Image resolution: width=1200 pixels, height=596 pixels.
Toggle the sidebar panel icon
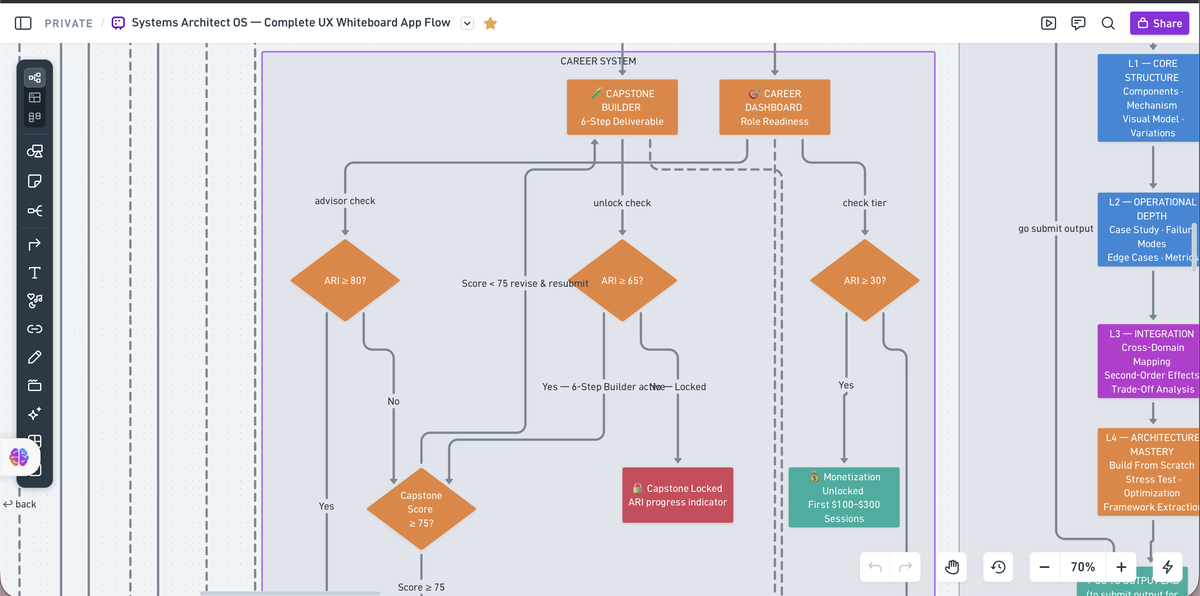(x=23, y=23)
